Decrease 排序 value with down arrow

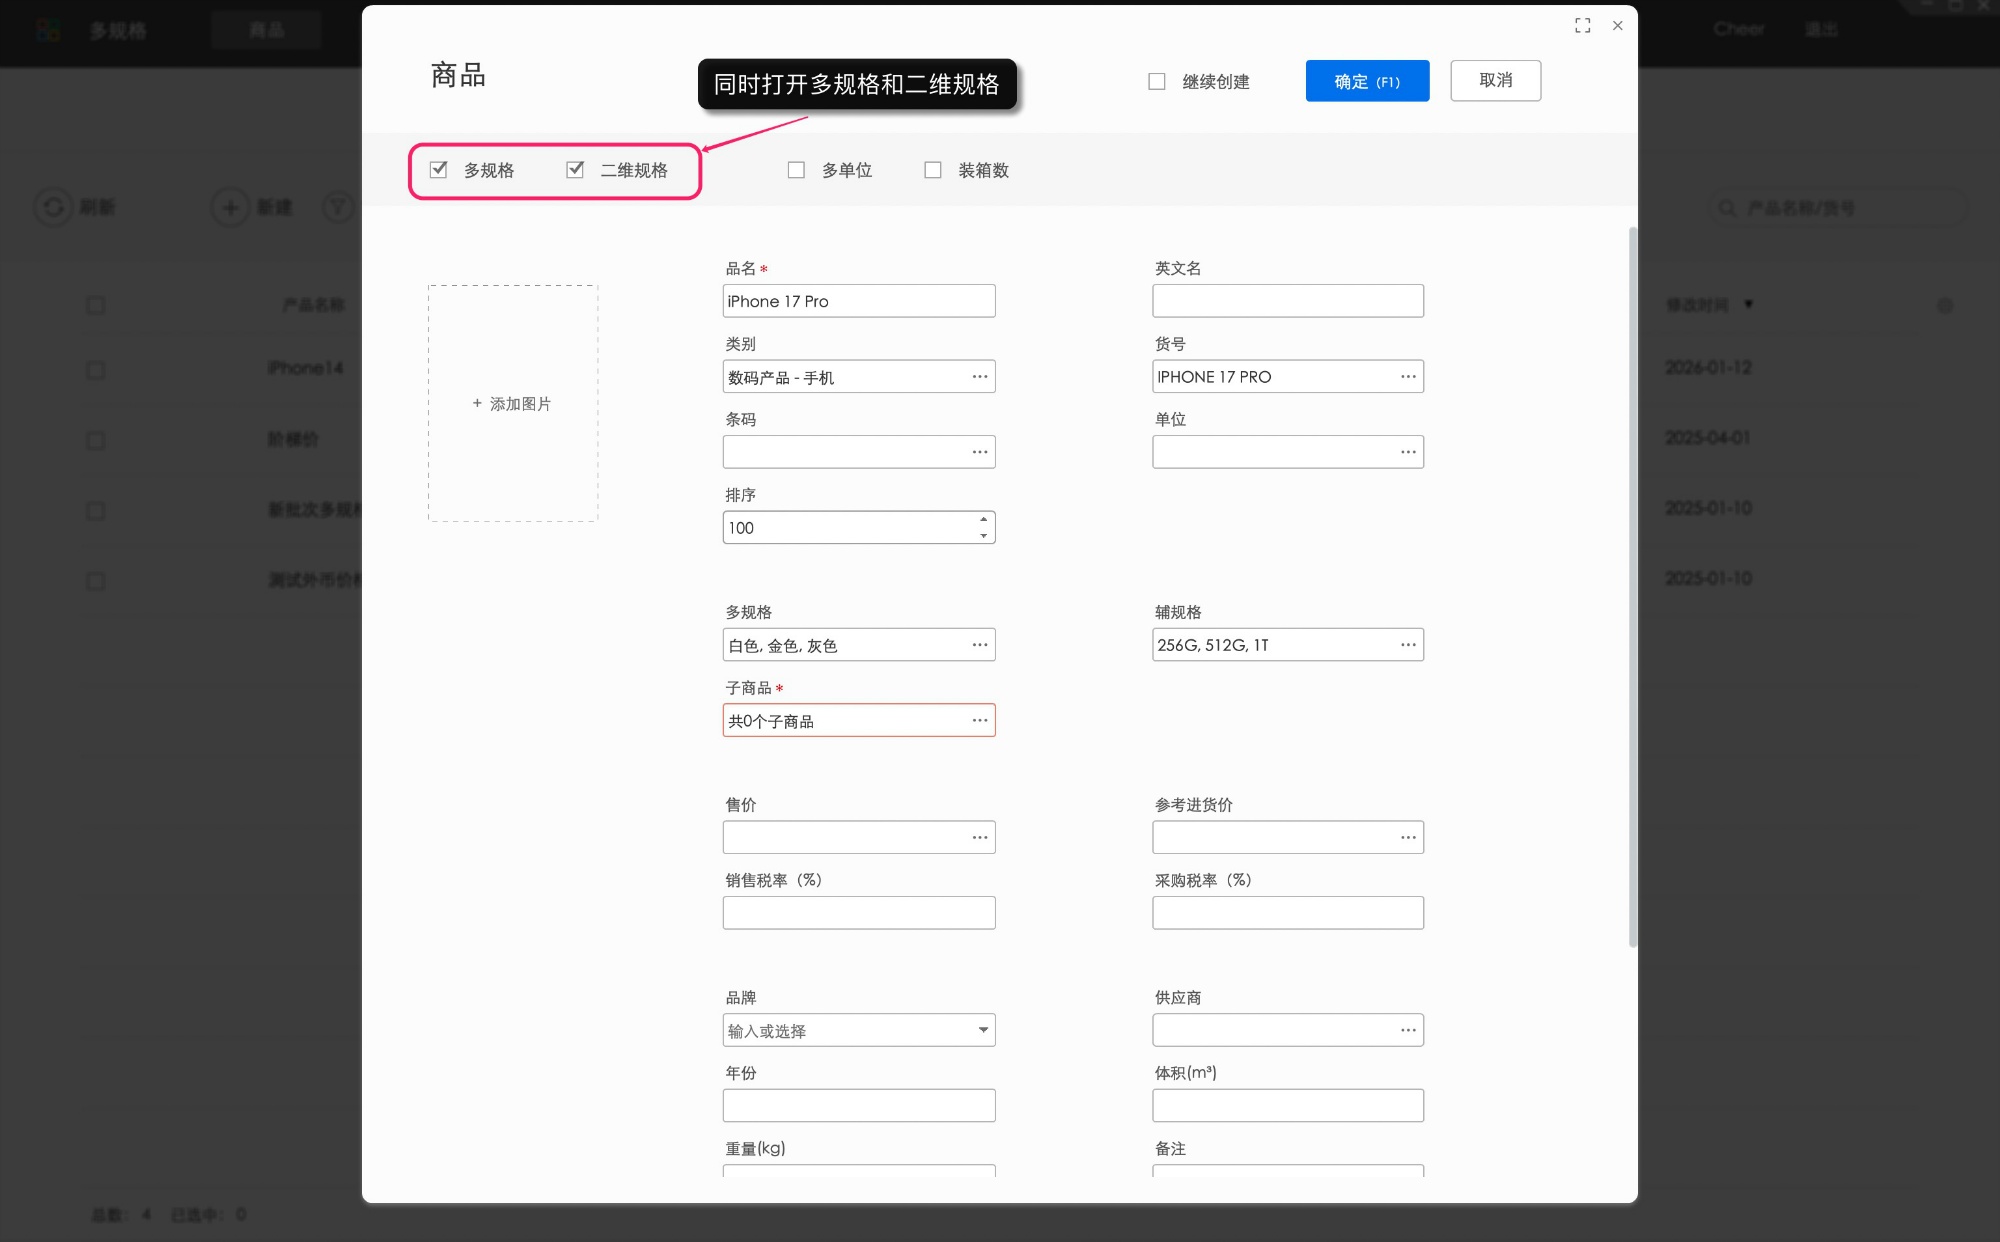[x=984, y=536]
